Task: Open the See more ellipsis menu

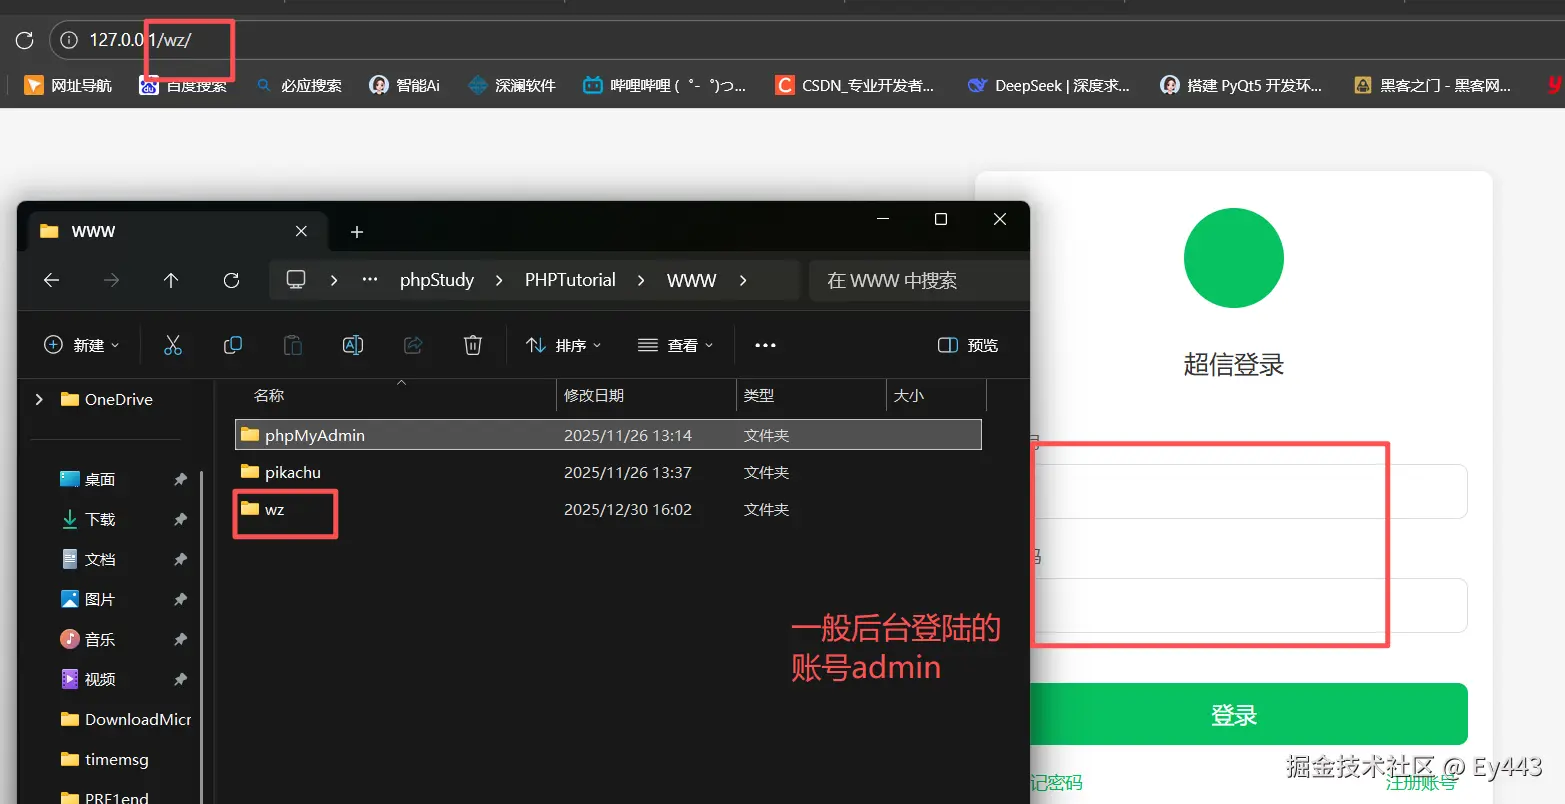Action: click(x=765, y=345)
